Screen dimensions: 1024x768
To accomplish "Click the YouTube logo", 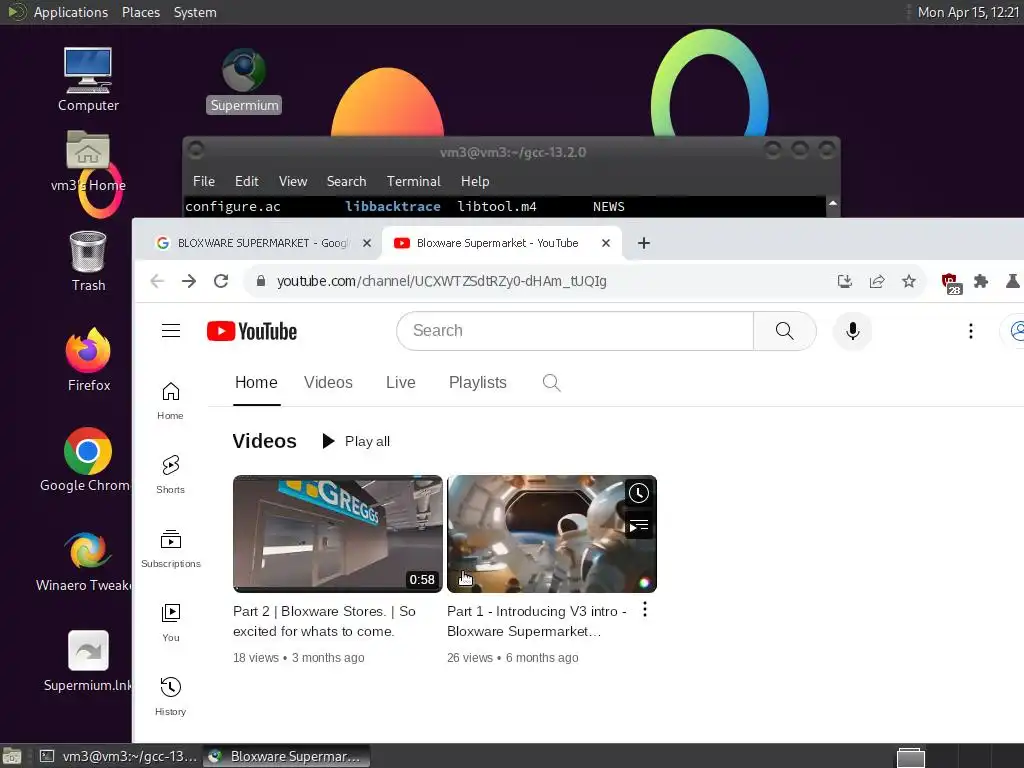I will click(251, 331).
